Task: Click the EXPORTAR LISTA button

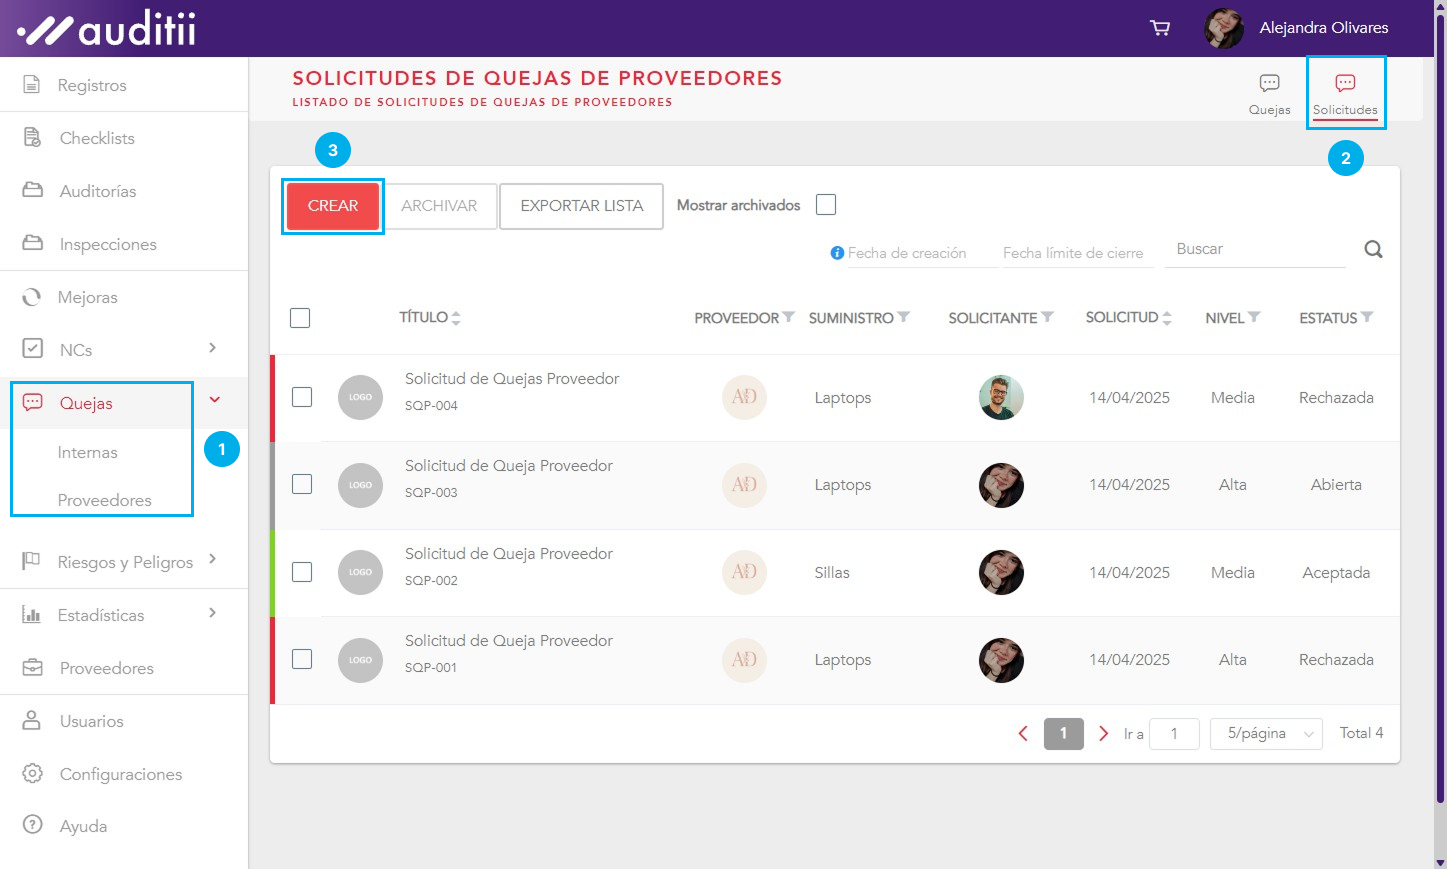Action: [581, 206]
